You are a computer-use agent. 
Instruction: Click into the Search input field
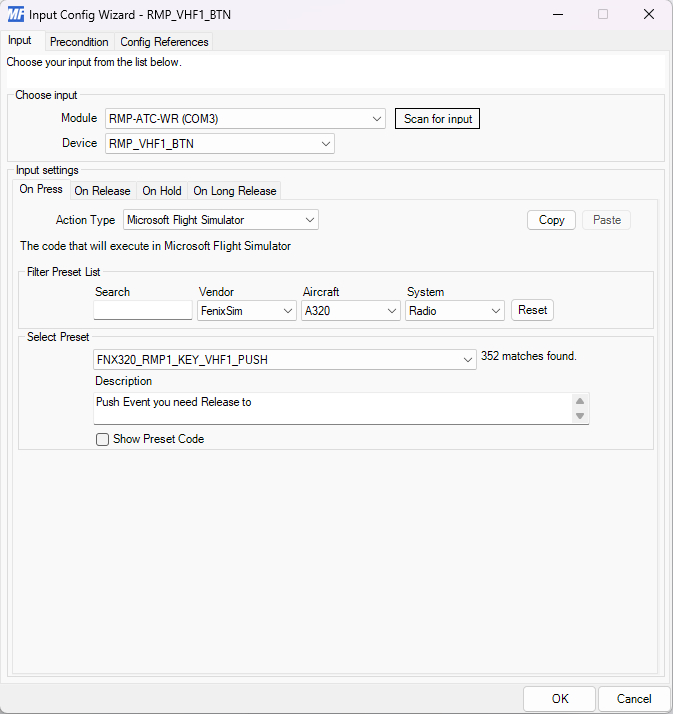click(143, 311)
